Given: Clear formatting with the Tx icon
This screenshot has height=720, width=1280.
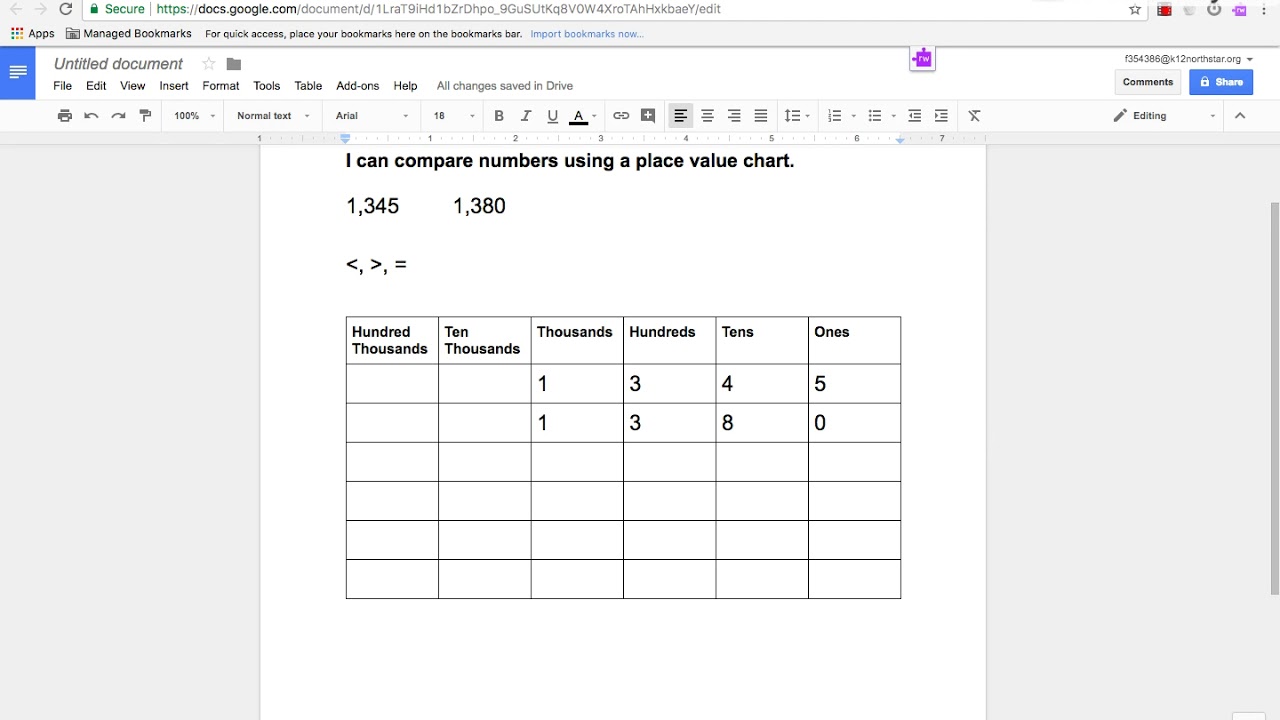Looking at the screenshot, I should (974, 116).
